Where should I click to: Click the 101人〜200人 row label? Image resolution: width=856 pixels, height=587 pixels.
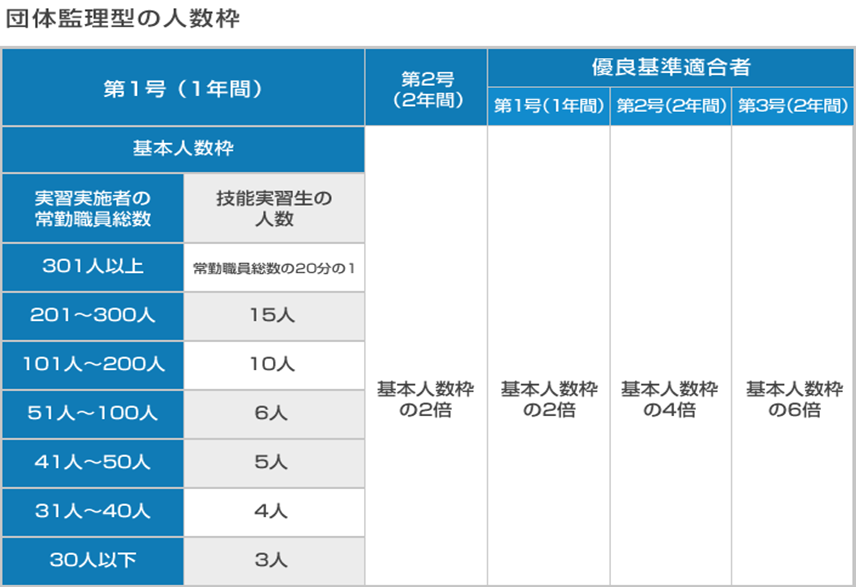(93, 365)
